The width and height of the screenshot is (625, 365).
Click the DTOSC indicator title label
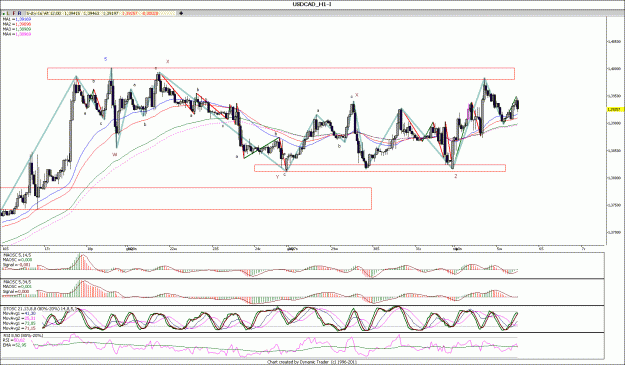[39, 309]
